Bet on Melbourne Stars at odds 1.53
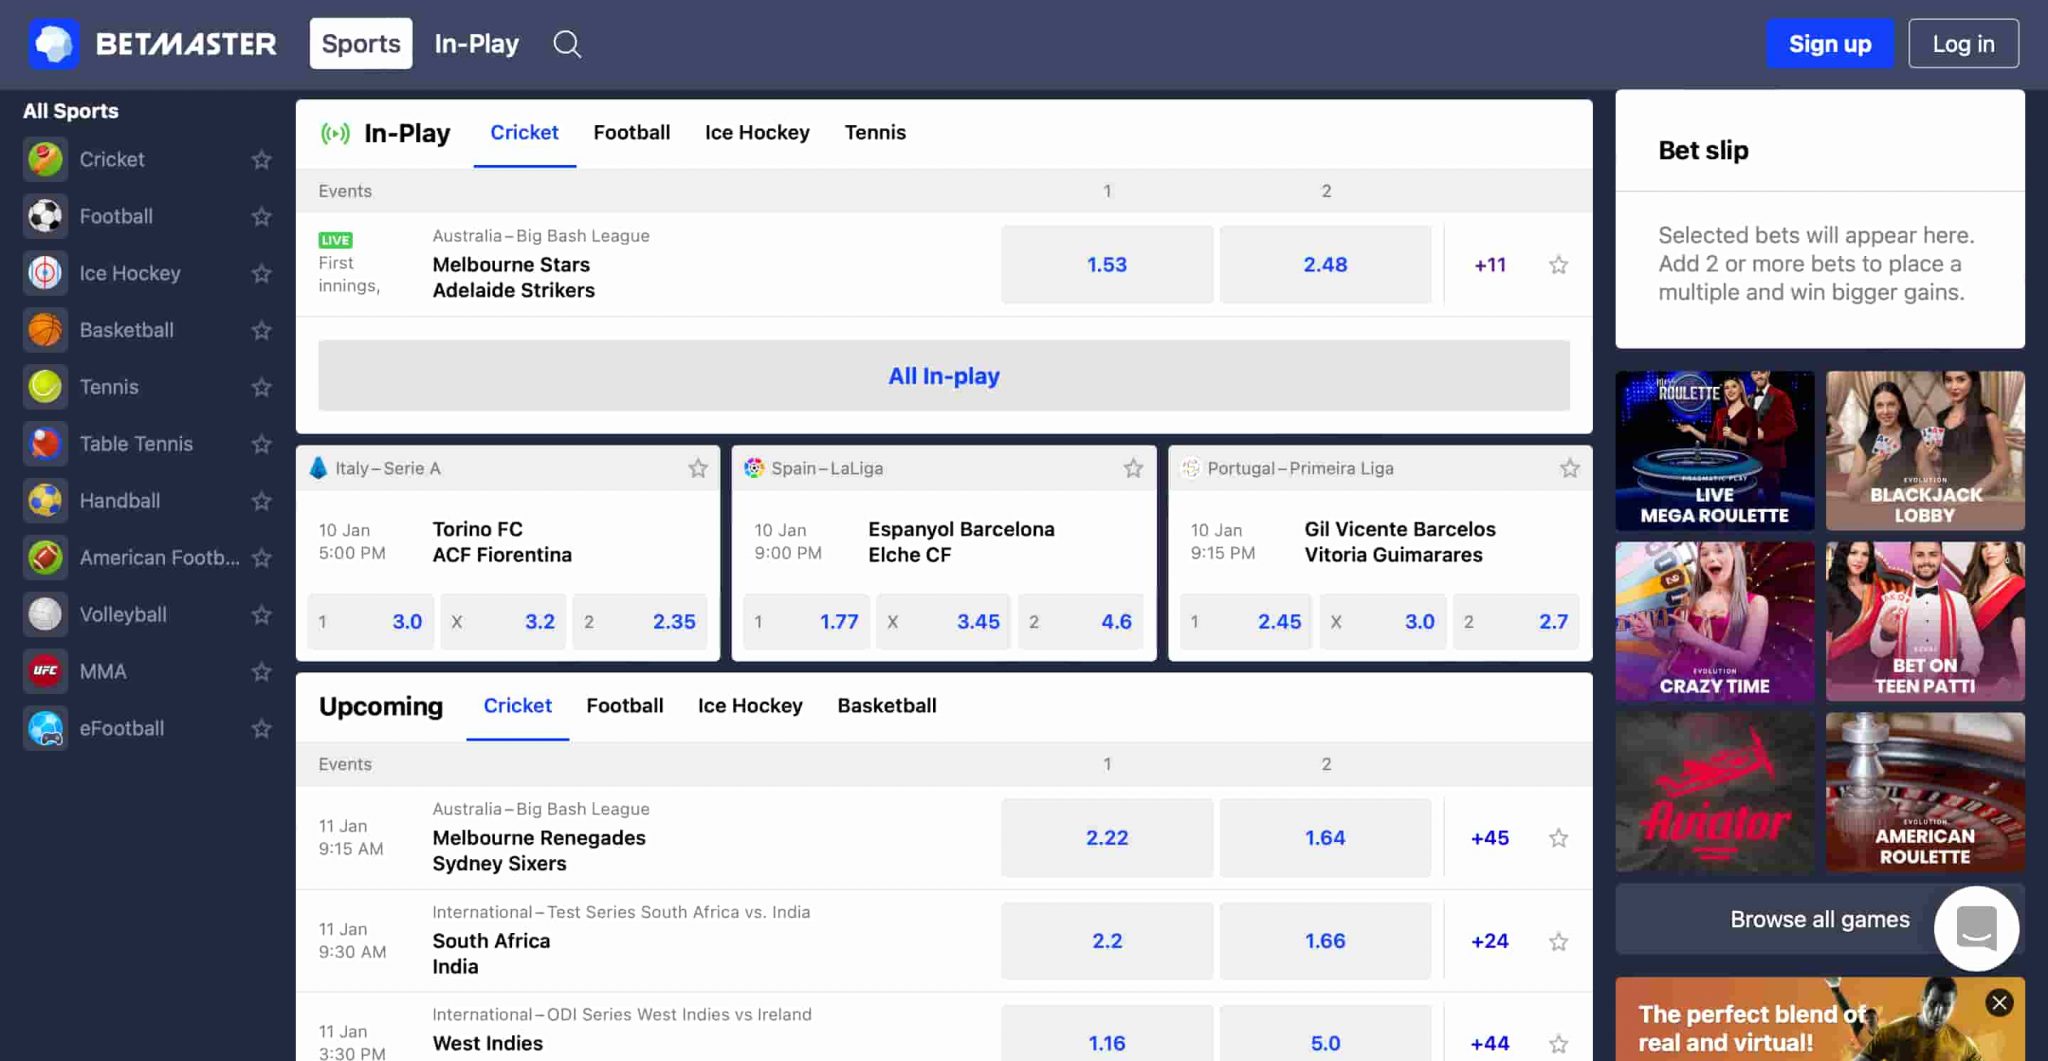 point(1106,265)
